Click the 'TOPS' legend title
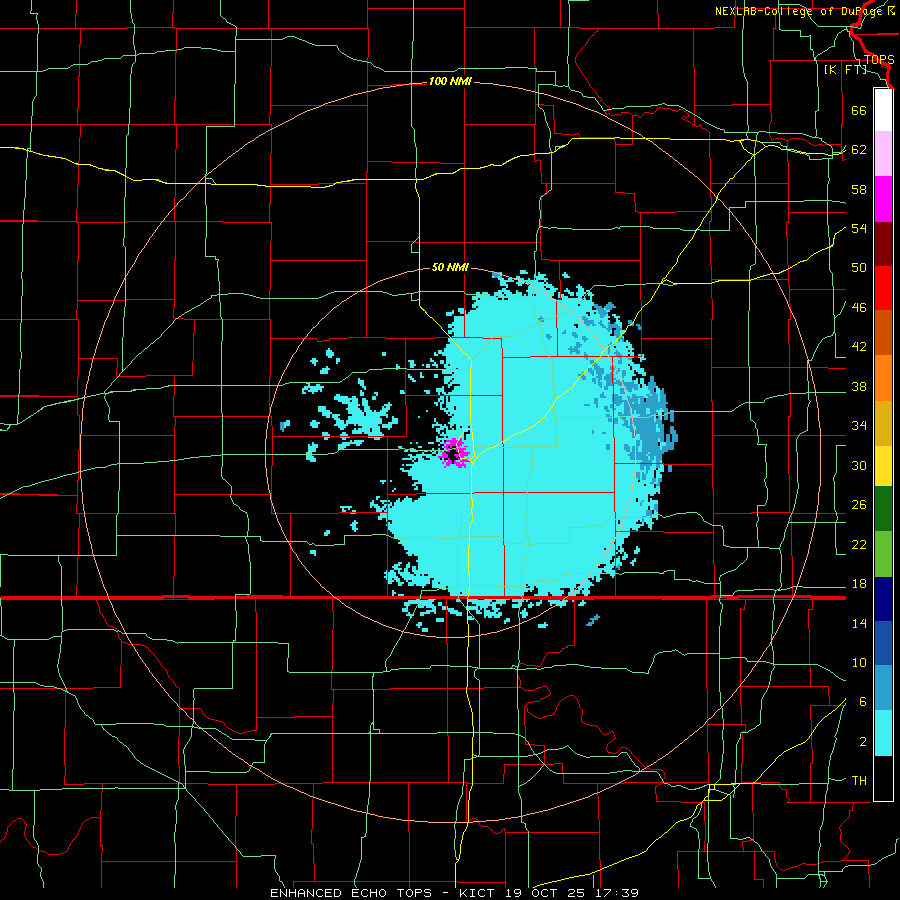 (879, 60)
